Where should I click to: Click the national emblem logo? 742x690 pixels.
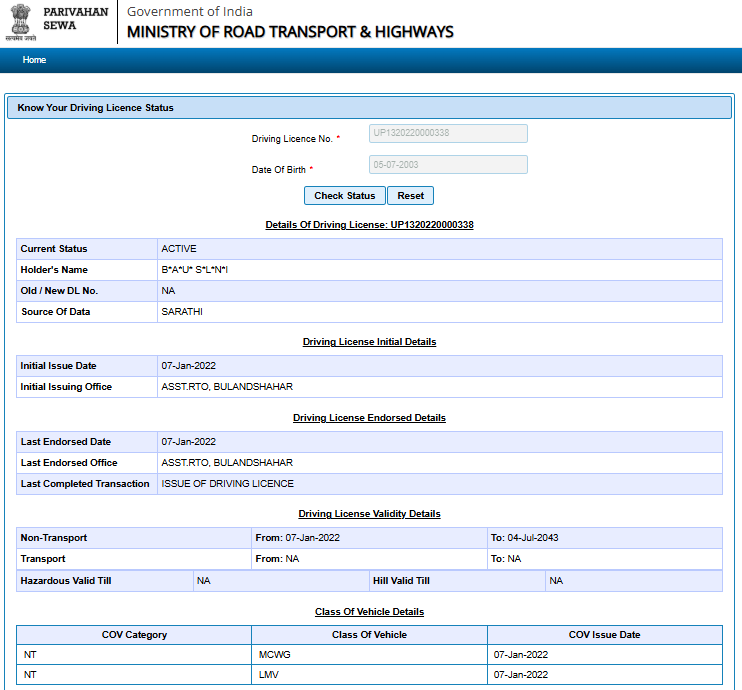pyautogui.click(x=19, y=22)
